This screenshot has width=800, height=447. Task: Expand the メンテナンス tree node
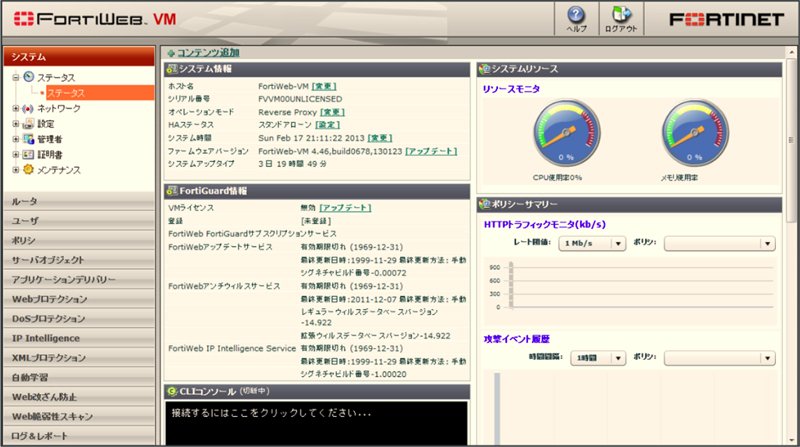(16, 170)
